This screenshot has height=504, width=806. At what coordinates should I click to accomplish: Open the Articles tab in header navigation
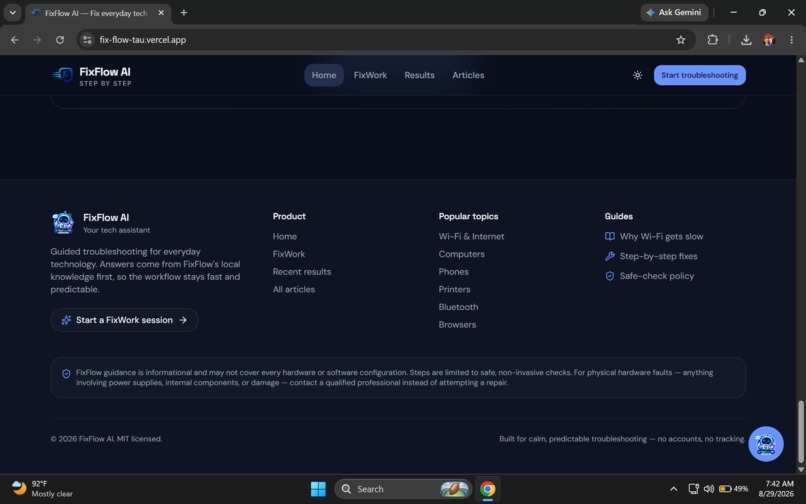(x=468, y=75)
